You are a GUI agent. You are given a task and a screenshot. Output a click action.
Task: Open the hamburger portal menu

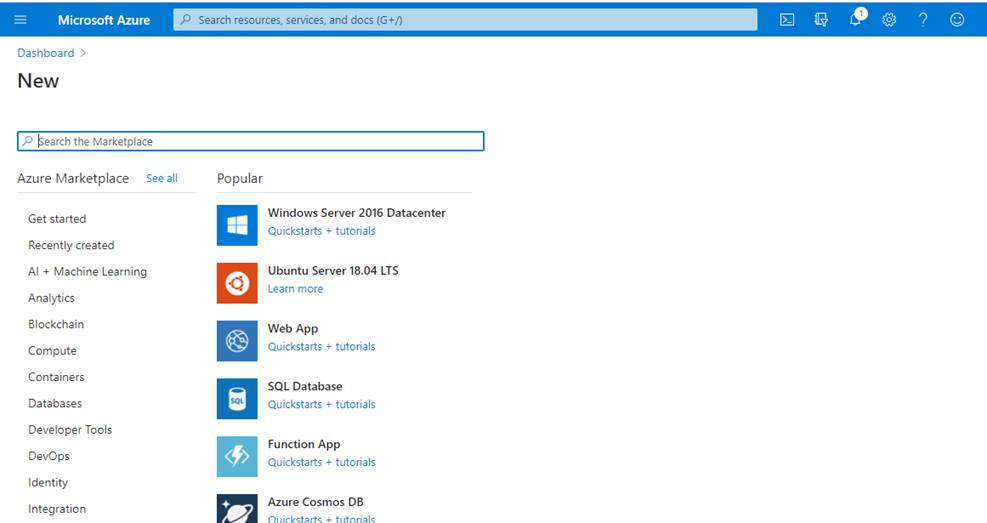pos(20,20)
